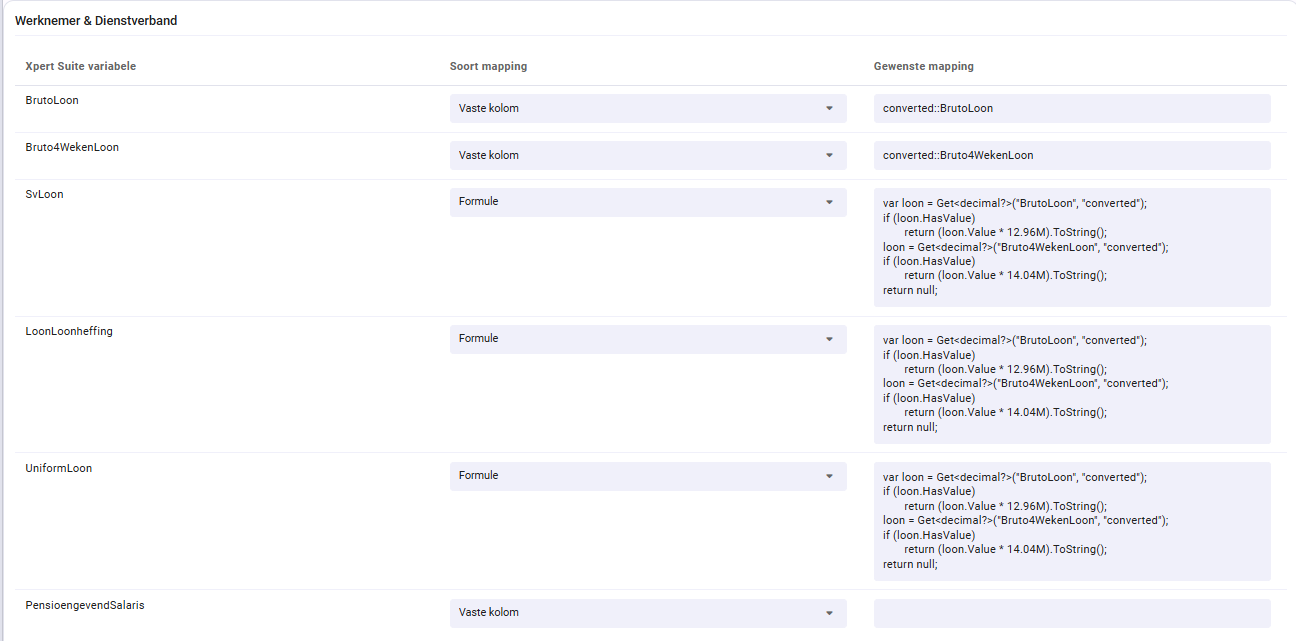Open the Formule dropdown for SvLoon
1296x641 pixels.
click(x=648, y=202)
